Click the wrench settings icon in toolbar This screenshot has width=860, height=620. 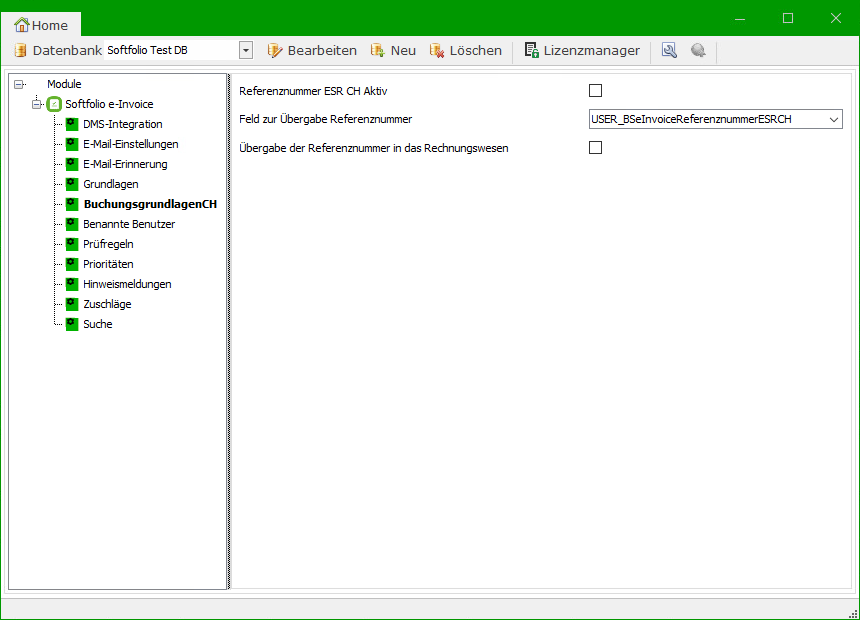coord(669,50)
